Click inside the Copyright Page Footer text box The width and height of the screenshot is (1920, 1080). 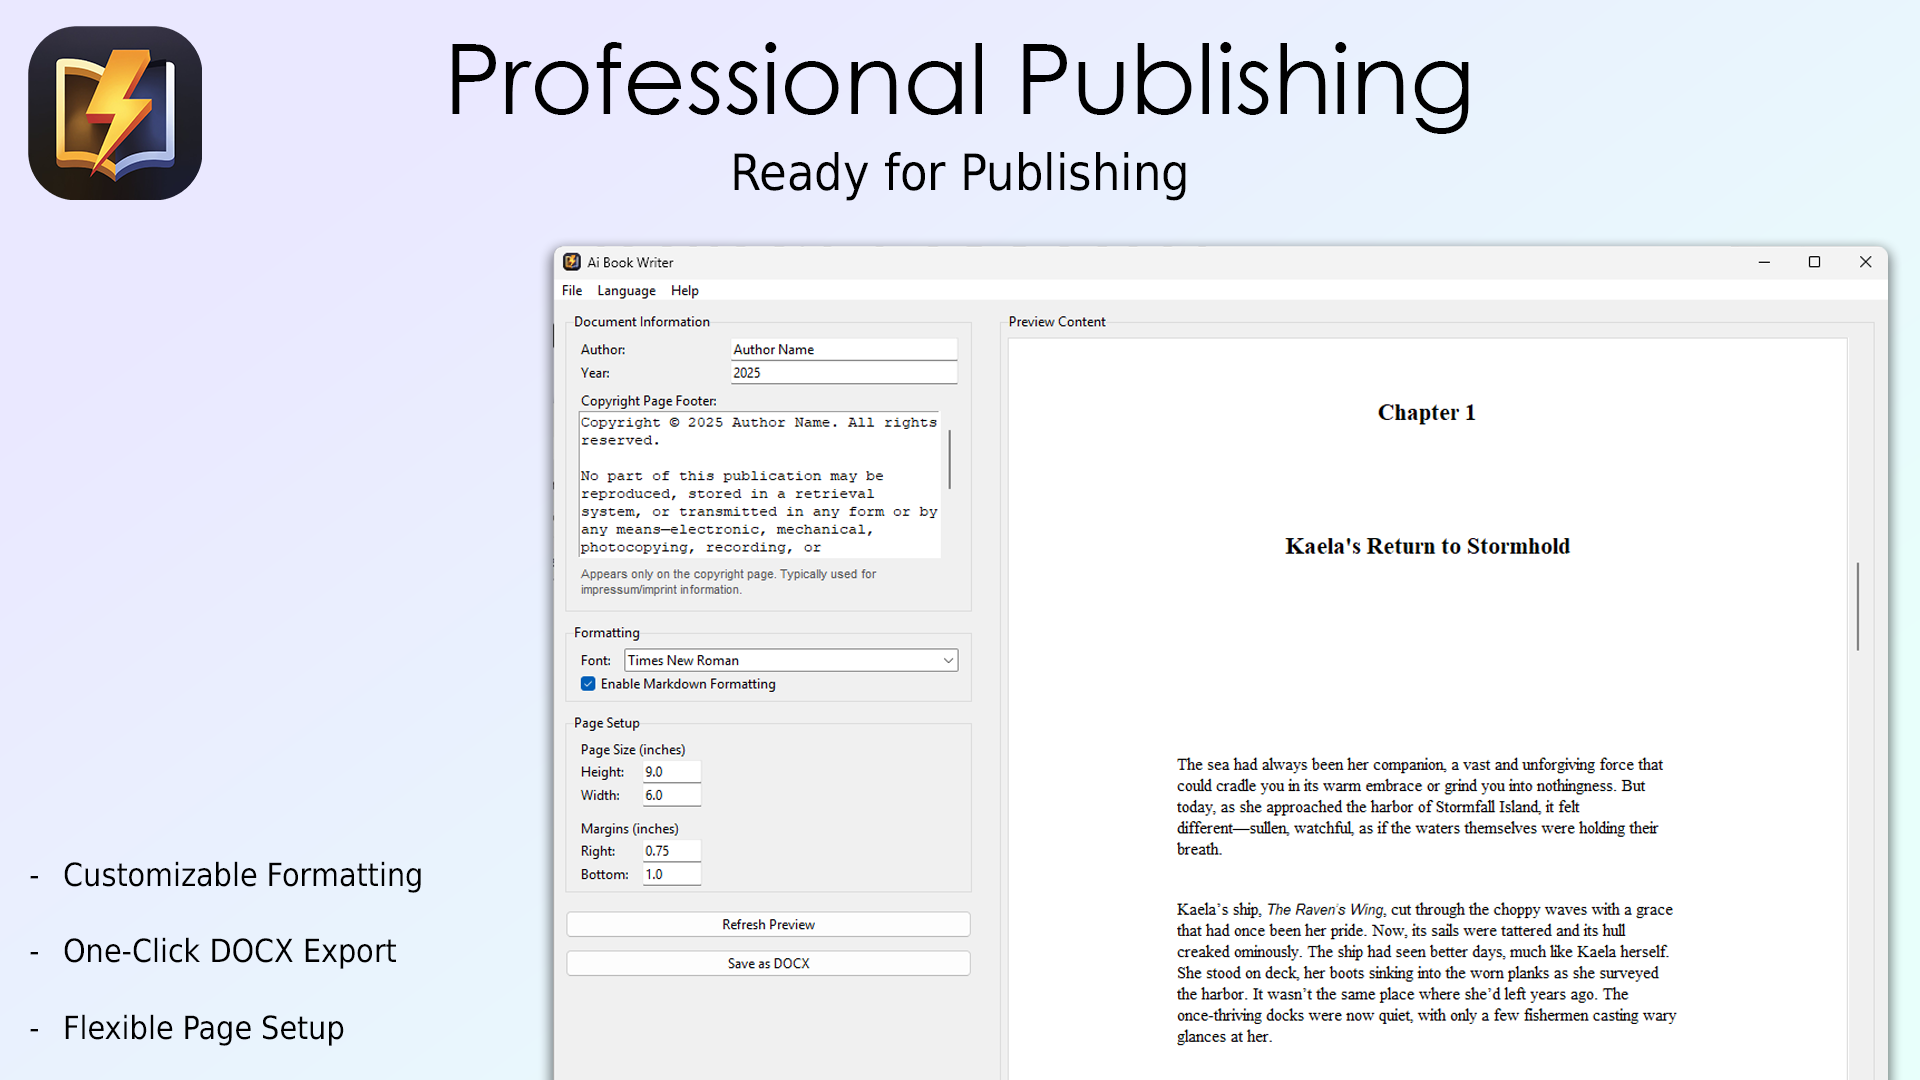coord(758,480)
